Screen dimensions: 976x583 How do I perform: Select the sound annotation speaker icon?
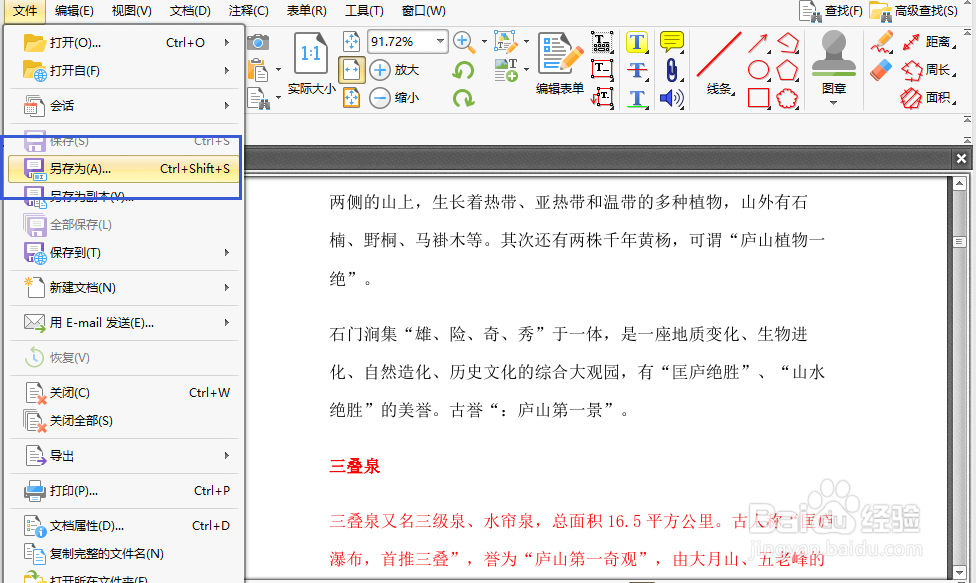(672, 98)
